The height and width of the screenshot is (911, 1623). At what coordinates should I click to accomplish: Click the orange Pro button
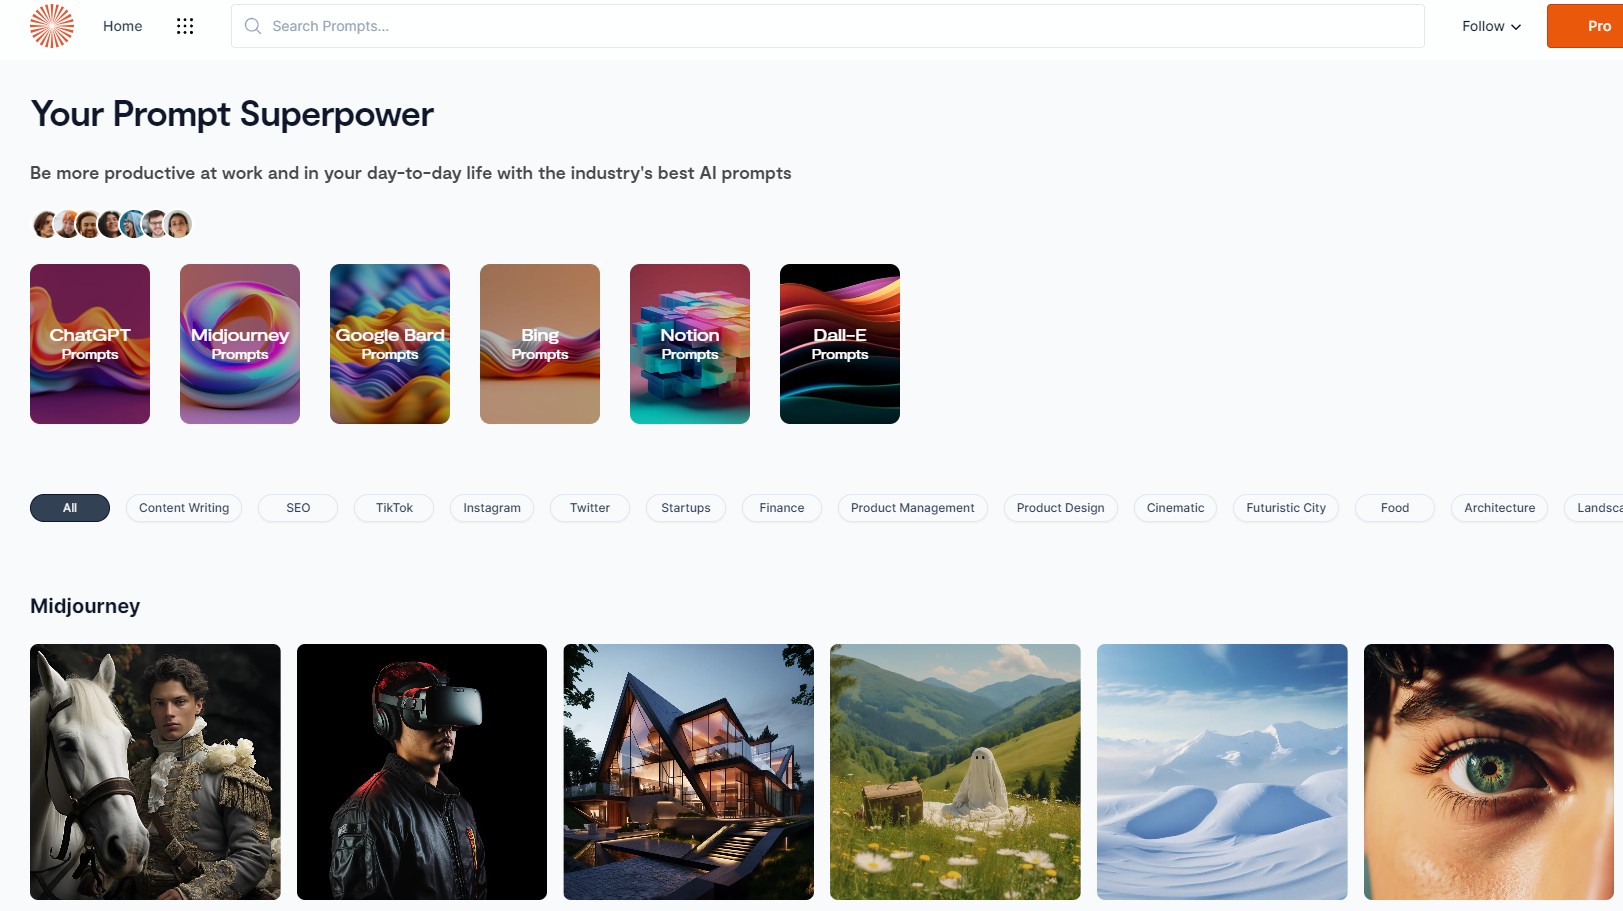point(1585,26)
